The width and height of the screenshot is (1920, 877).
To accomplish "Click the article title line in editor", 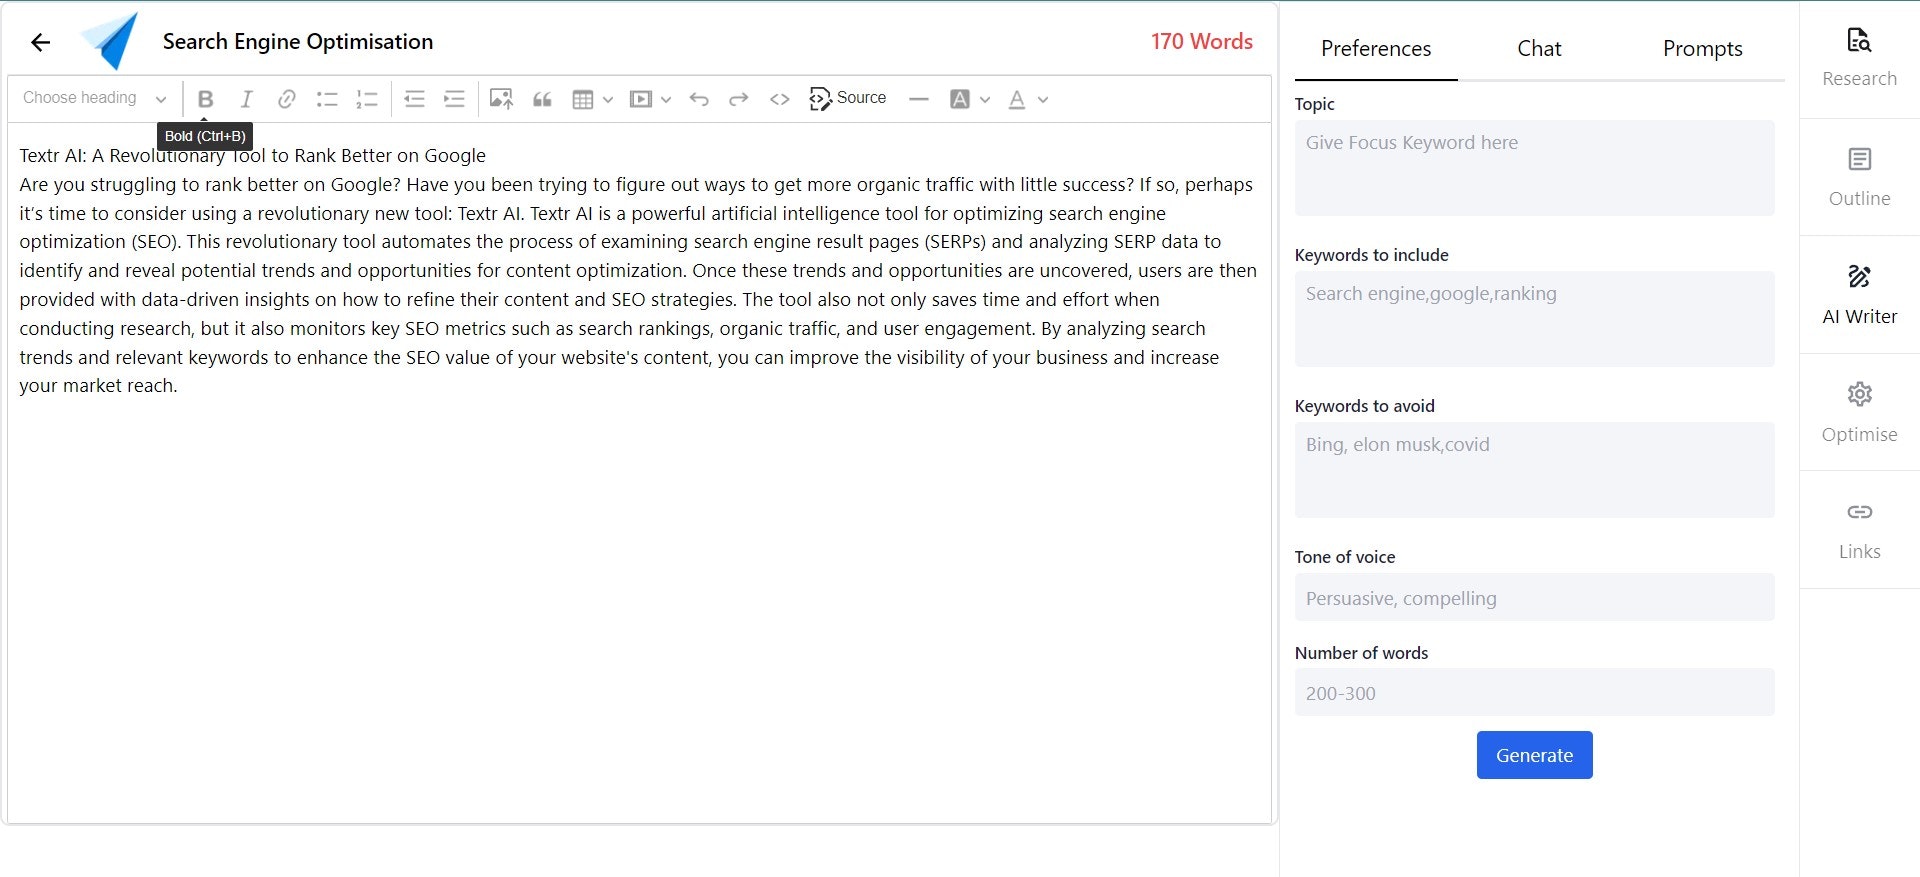I will point(252,155).
